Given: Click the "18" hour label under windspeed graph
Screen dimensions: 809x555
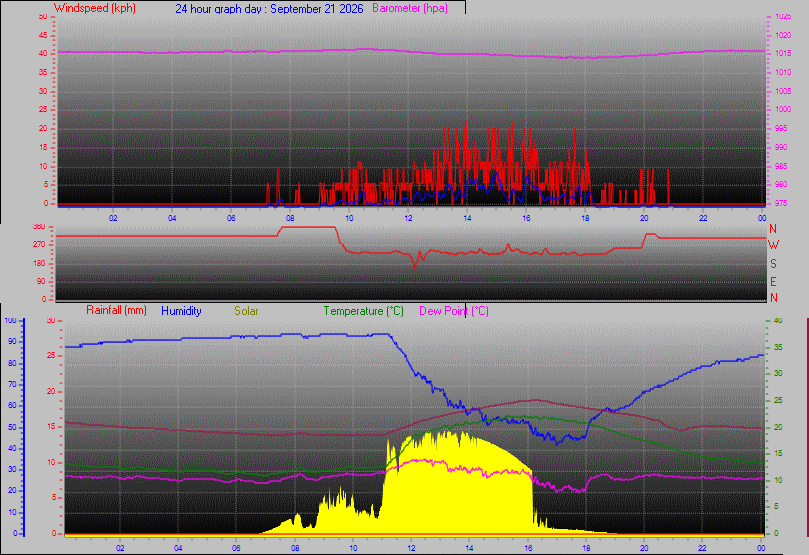Looking at the screenshot, I should pos(585,218).
